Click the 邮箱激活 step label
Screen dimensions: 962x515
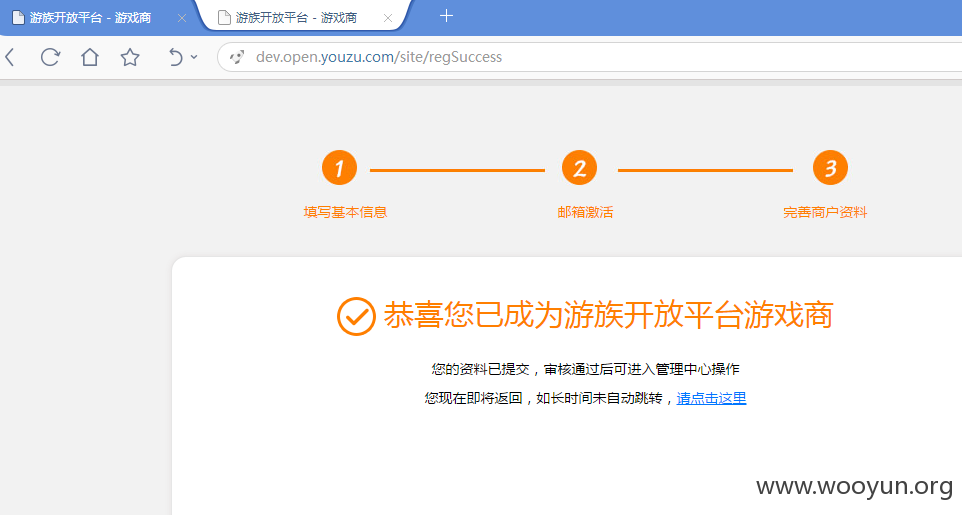tap(585, 212)
